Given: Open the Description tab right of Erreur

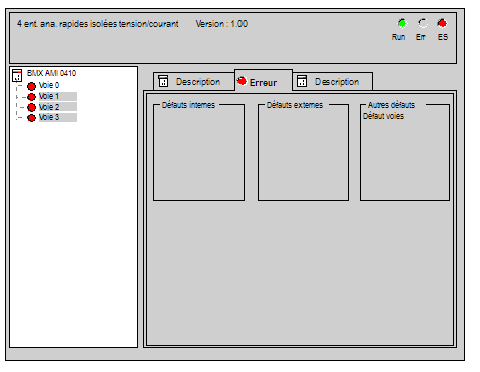Looking at the screenshot, I should (333, 81).
